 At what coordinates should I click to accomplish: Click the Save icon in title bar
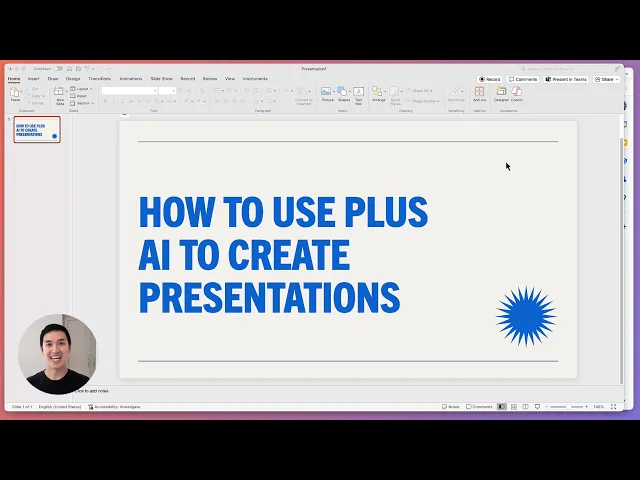tap(78, 69)
